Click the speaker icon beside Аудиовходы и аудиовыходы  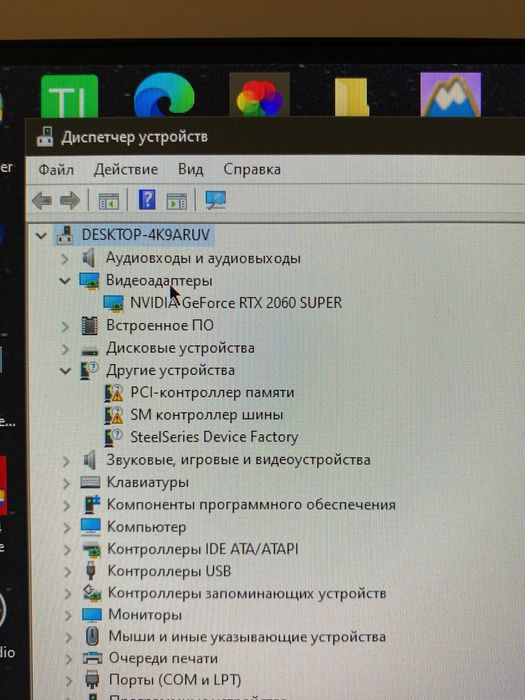[x=89, y=258]
